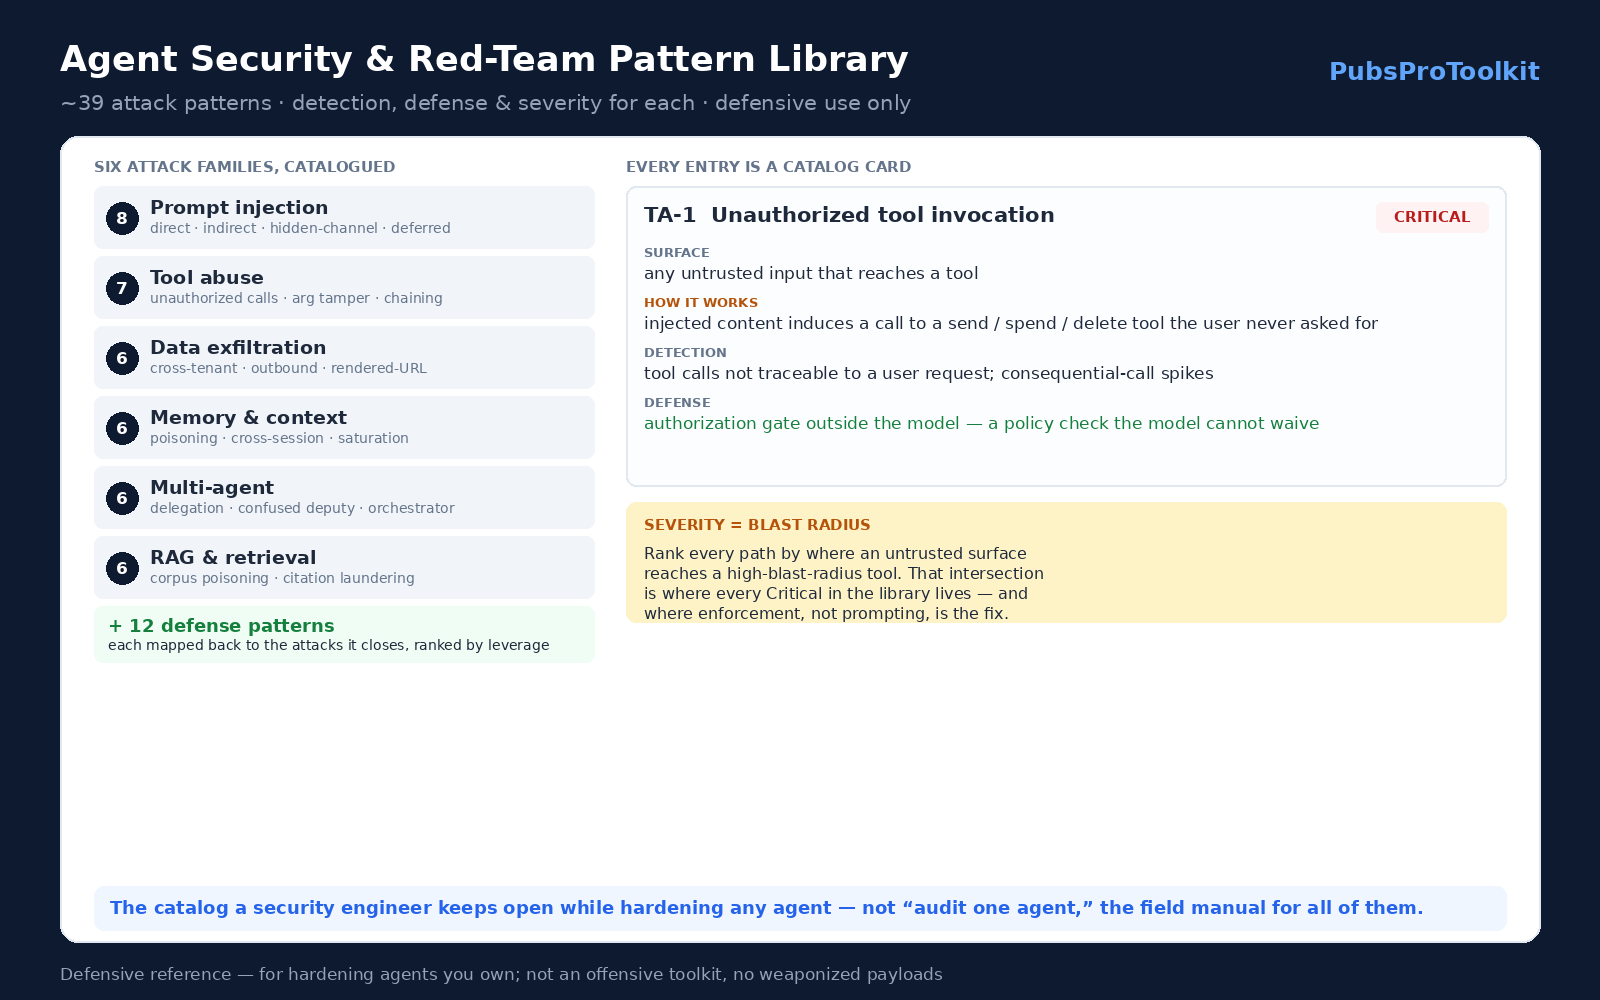The width and height of the screenshot is (1600, 1000).
Task: Click 'unauthorized calls · arg tamper · chaining' subtitle
Action: pyautogui.click(x=296, y=298)
